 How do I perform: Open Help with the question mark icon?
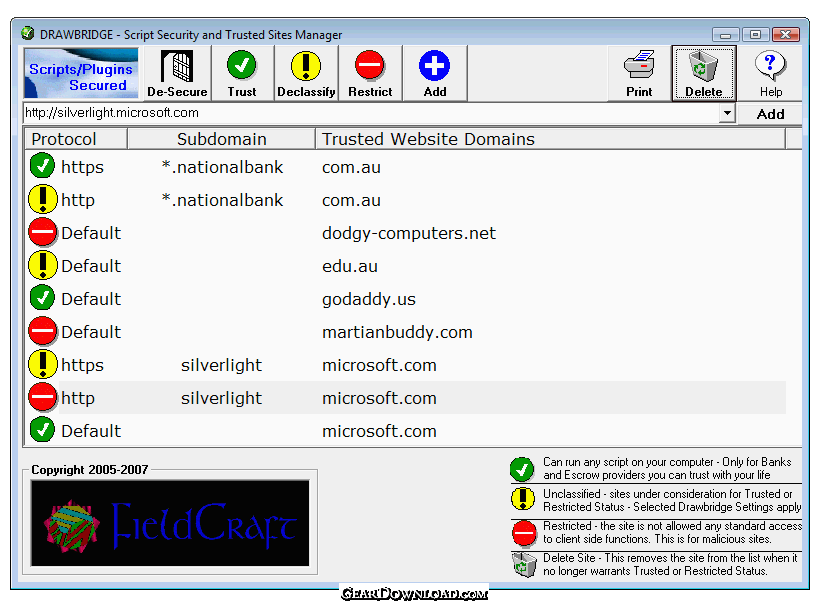tap(770, 65)
